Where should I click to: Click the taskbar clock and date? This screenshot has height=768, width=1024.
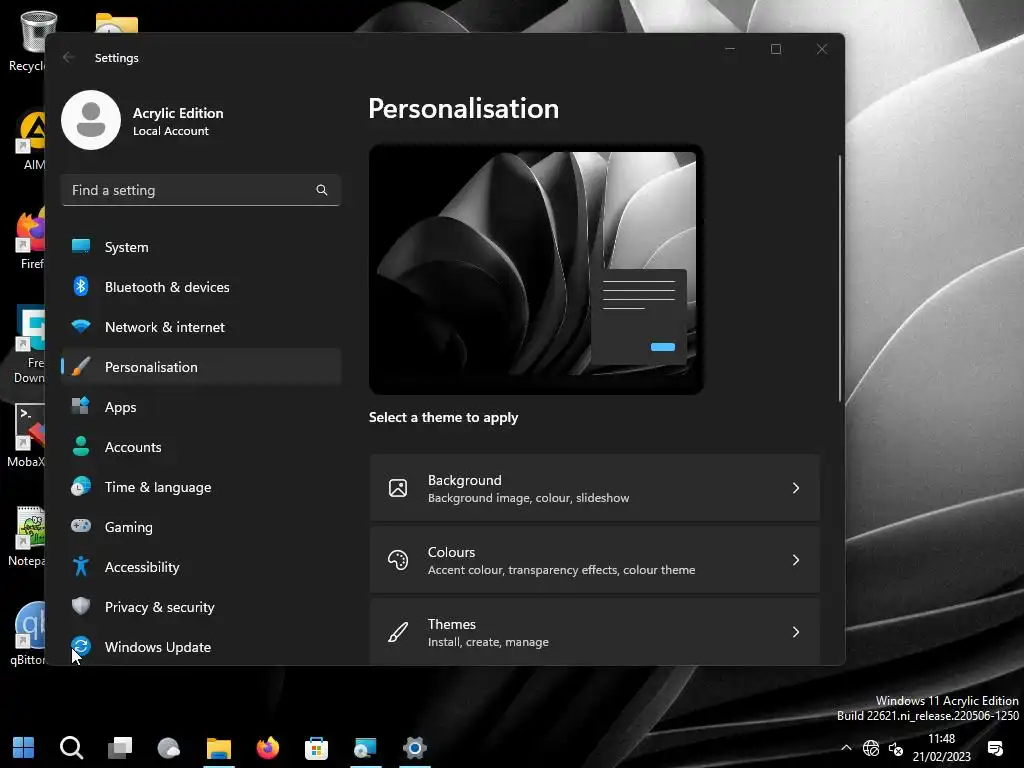pos(942,748)
